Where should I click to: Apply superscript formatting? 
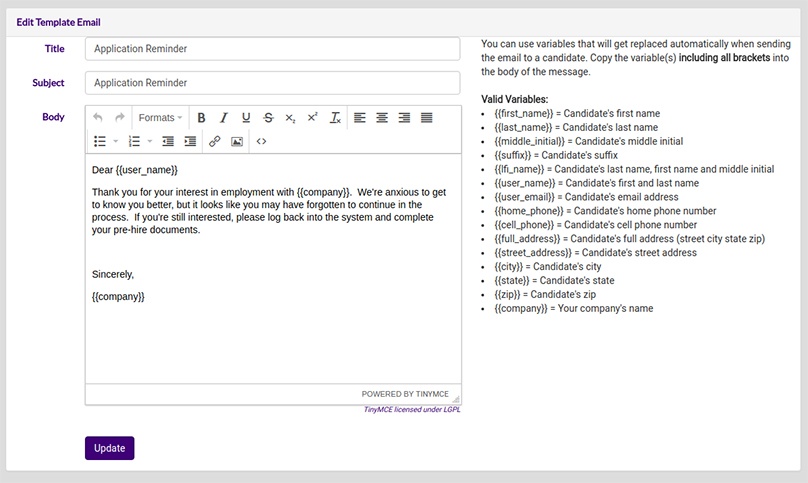[312, 118]
